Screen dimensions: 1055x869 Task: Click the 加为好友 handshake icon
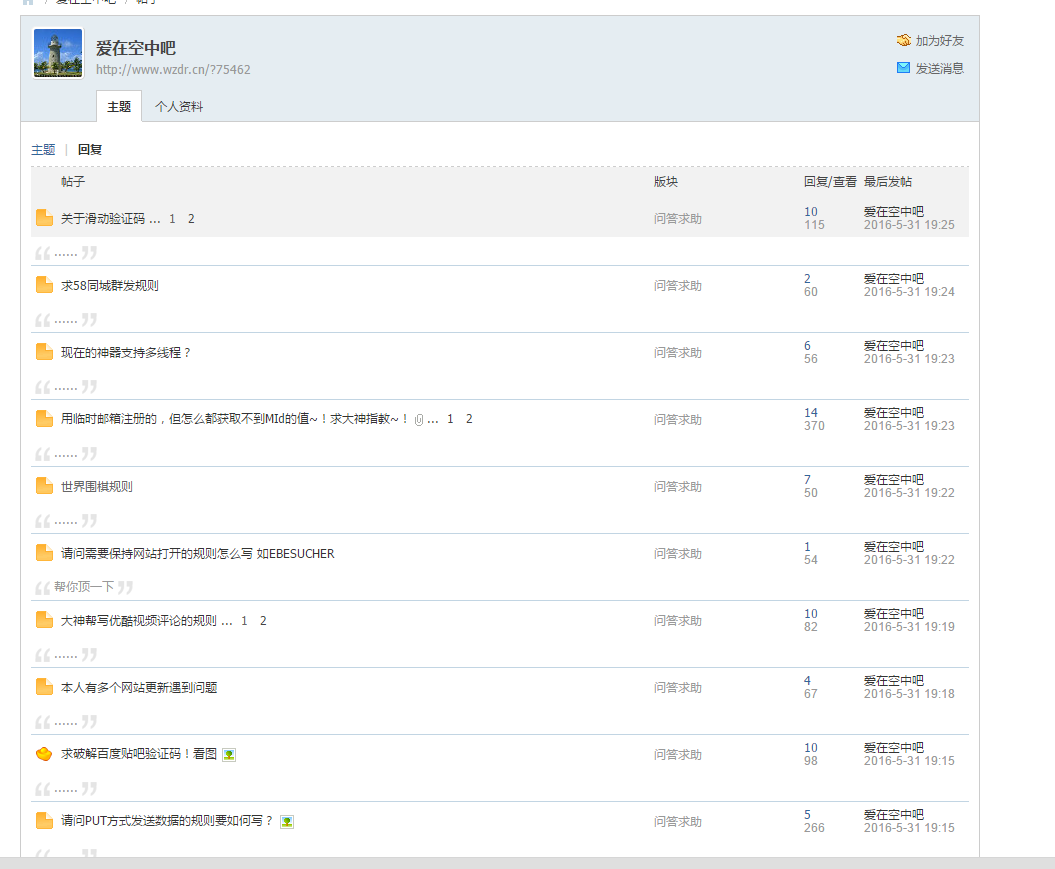[x=904, y=41]
